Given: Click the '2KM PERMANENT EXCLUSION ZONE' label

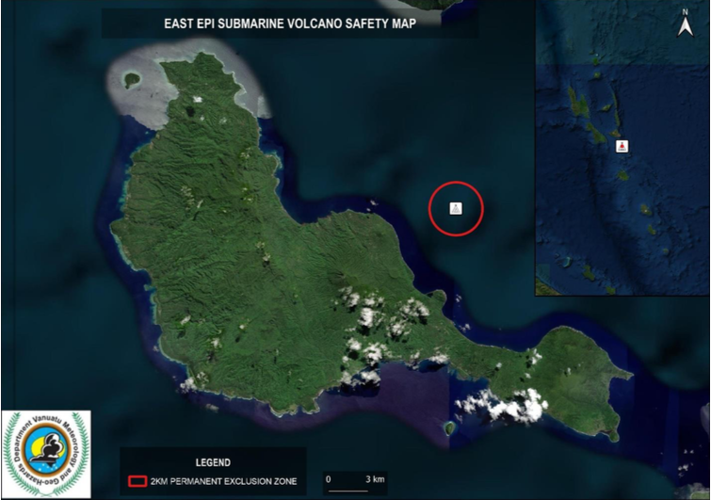Looking at the screenshot, I should point(224,481).
